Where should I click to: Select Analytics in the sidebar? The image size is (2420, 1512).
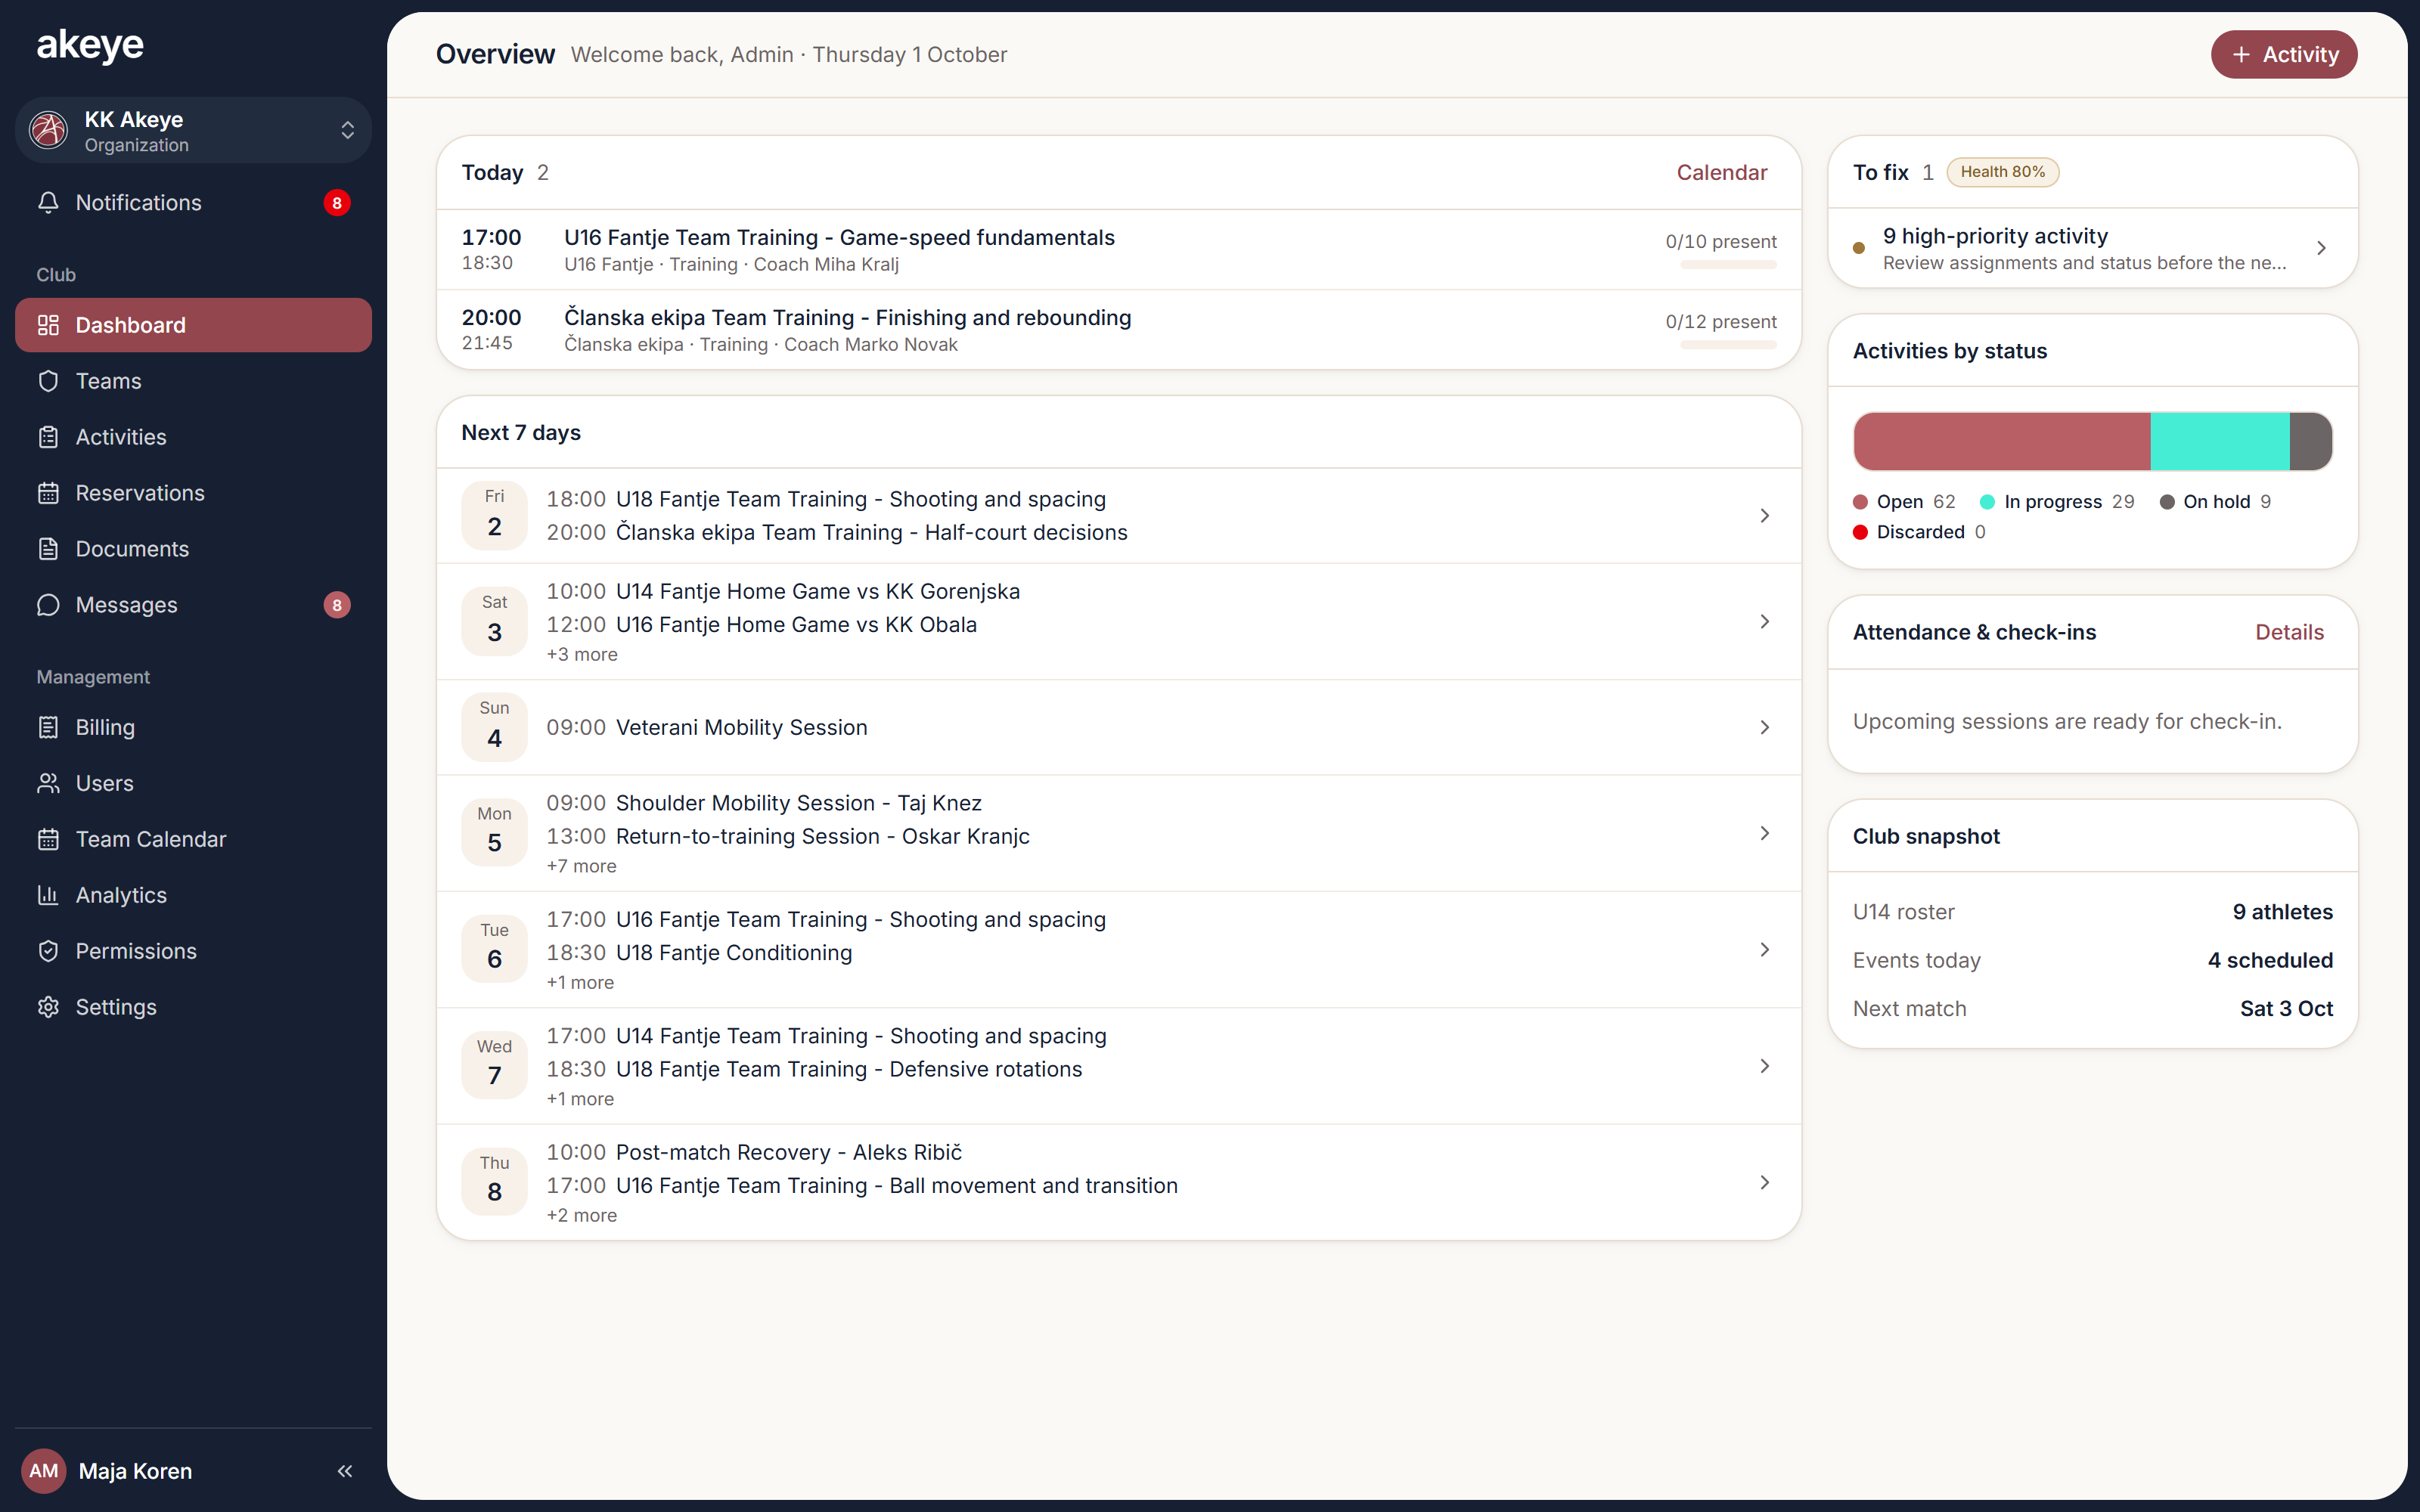point(193,895)
